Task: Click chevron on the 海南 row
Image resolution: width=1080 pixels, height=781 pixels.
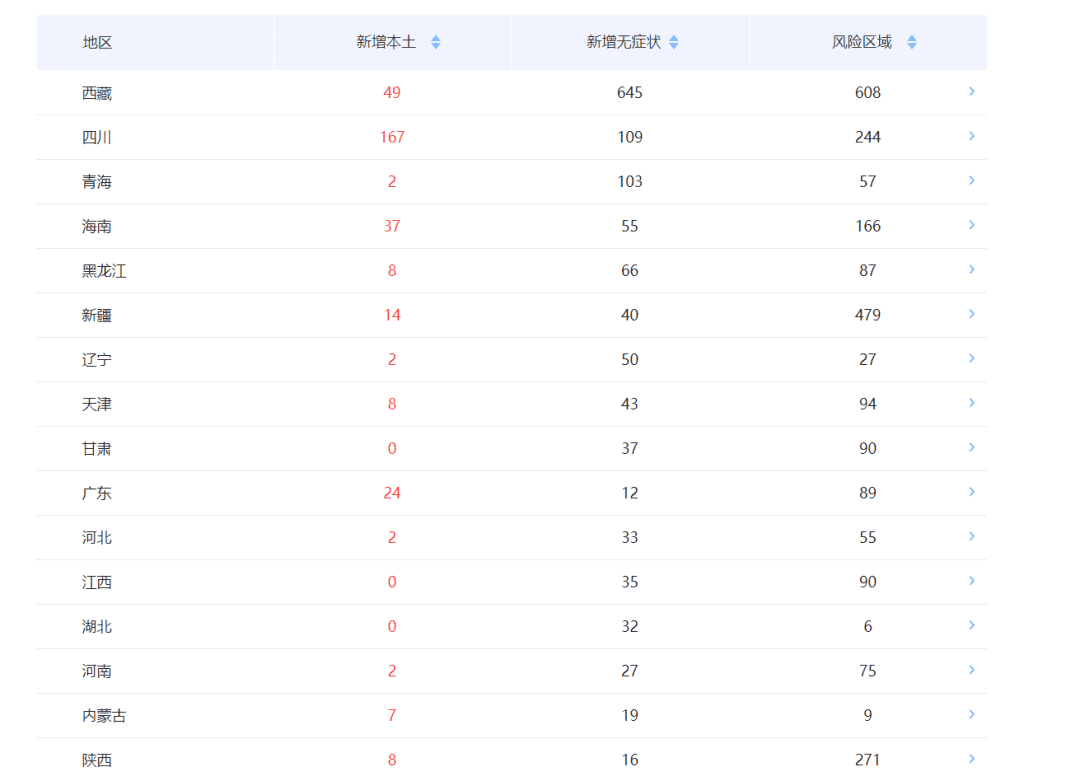Action: [x=971, y=225]
